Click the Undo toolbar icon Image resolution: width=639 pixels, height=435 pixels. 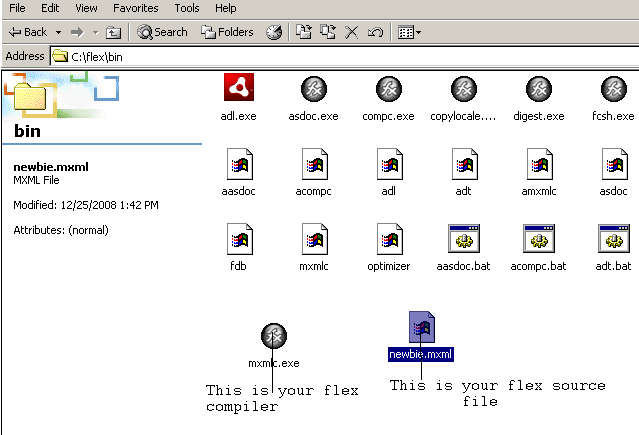coord(375,32)
